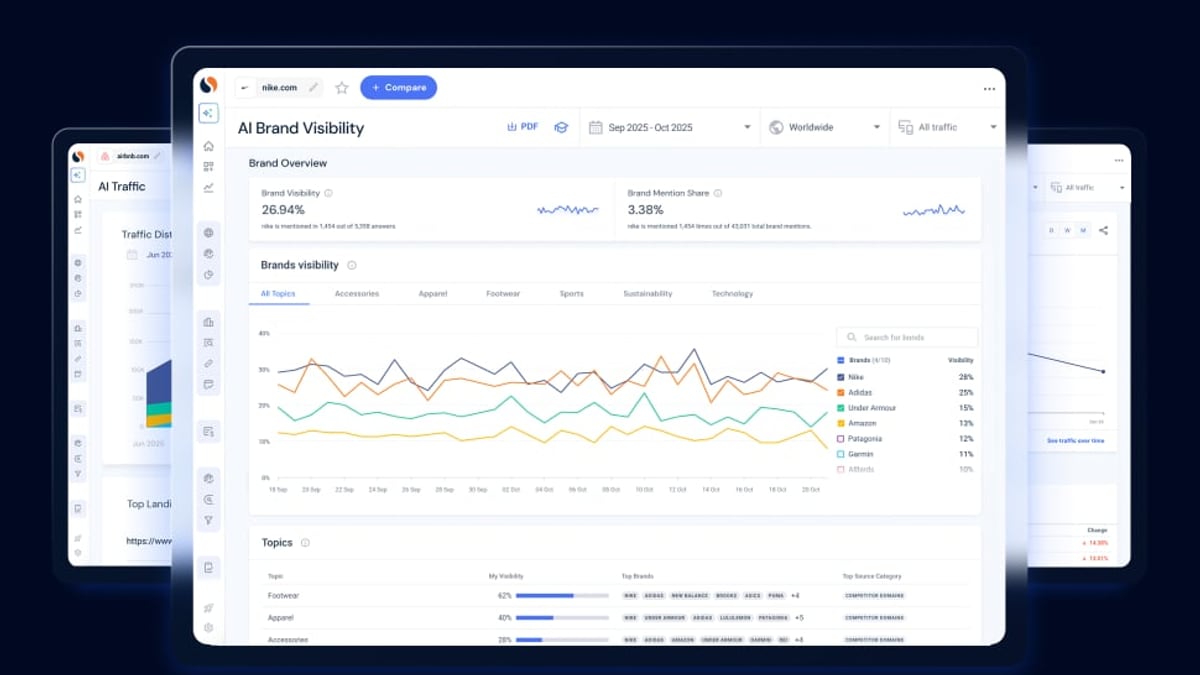The width and height of the screenshot is (1200, 675).
Task: Switch to the Footwear tab
Action: click(503, 294)
